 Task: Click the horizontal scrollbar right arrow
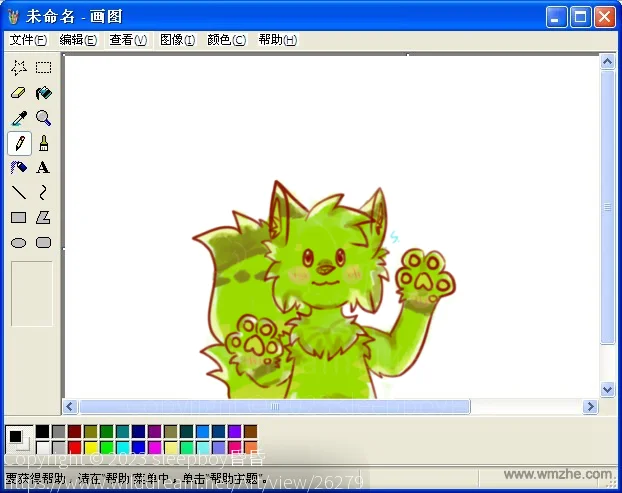tap(590, 407)
